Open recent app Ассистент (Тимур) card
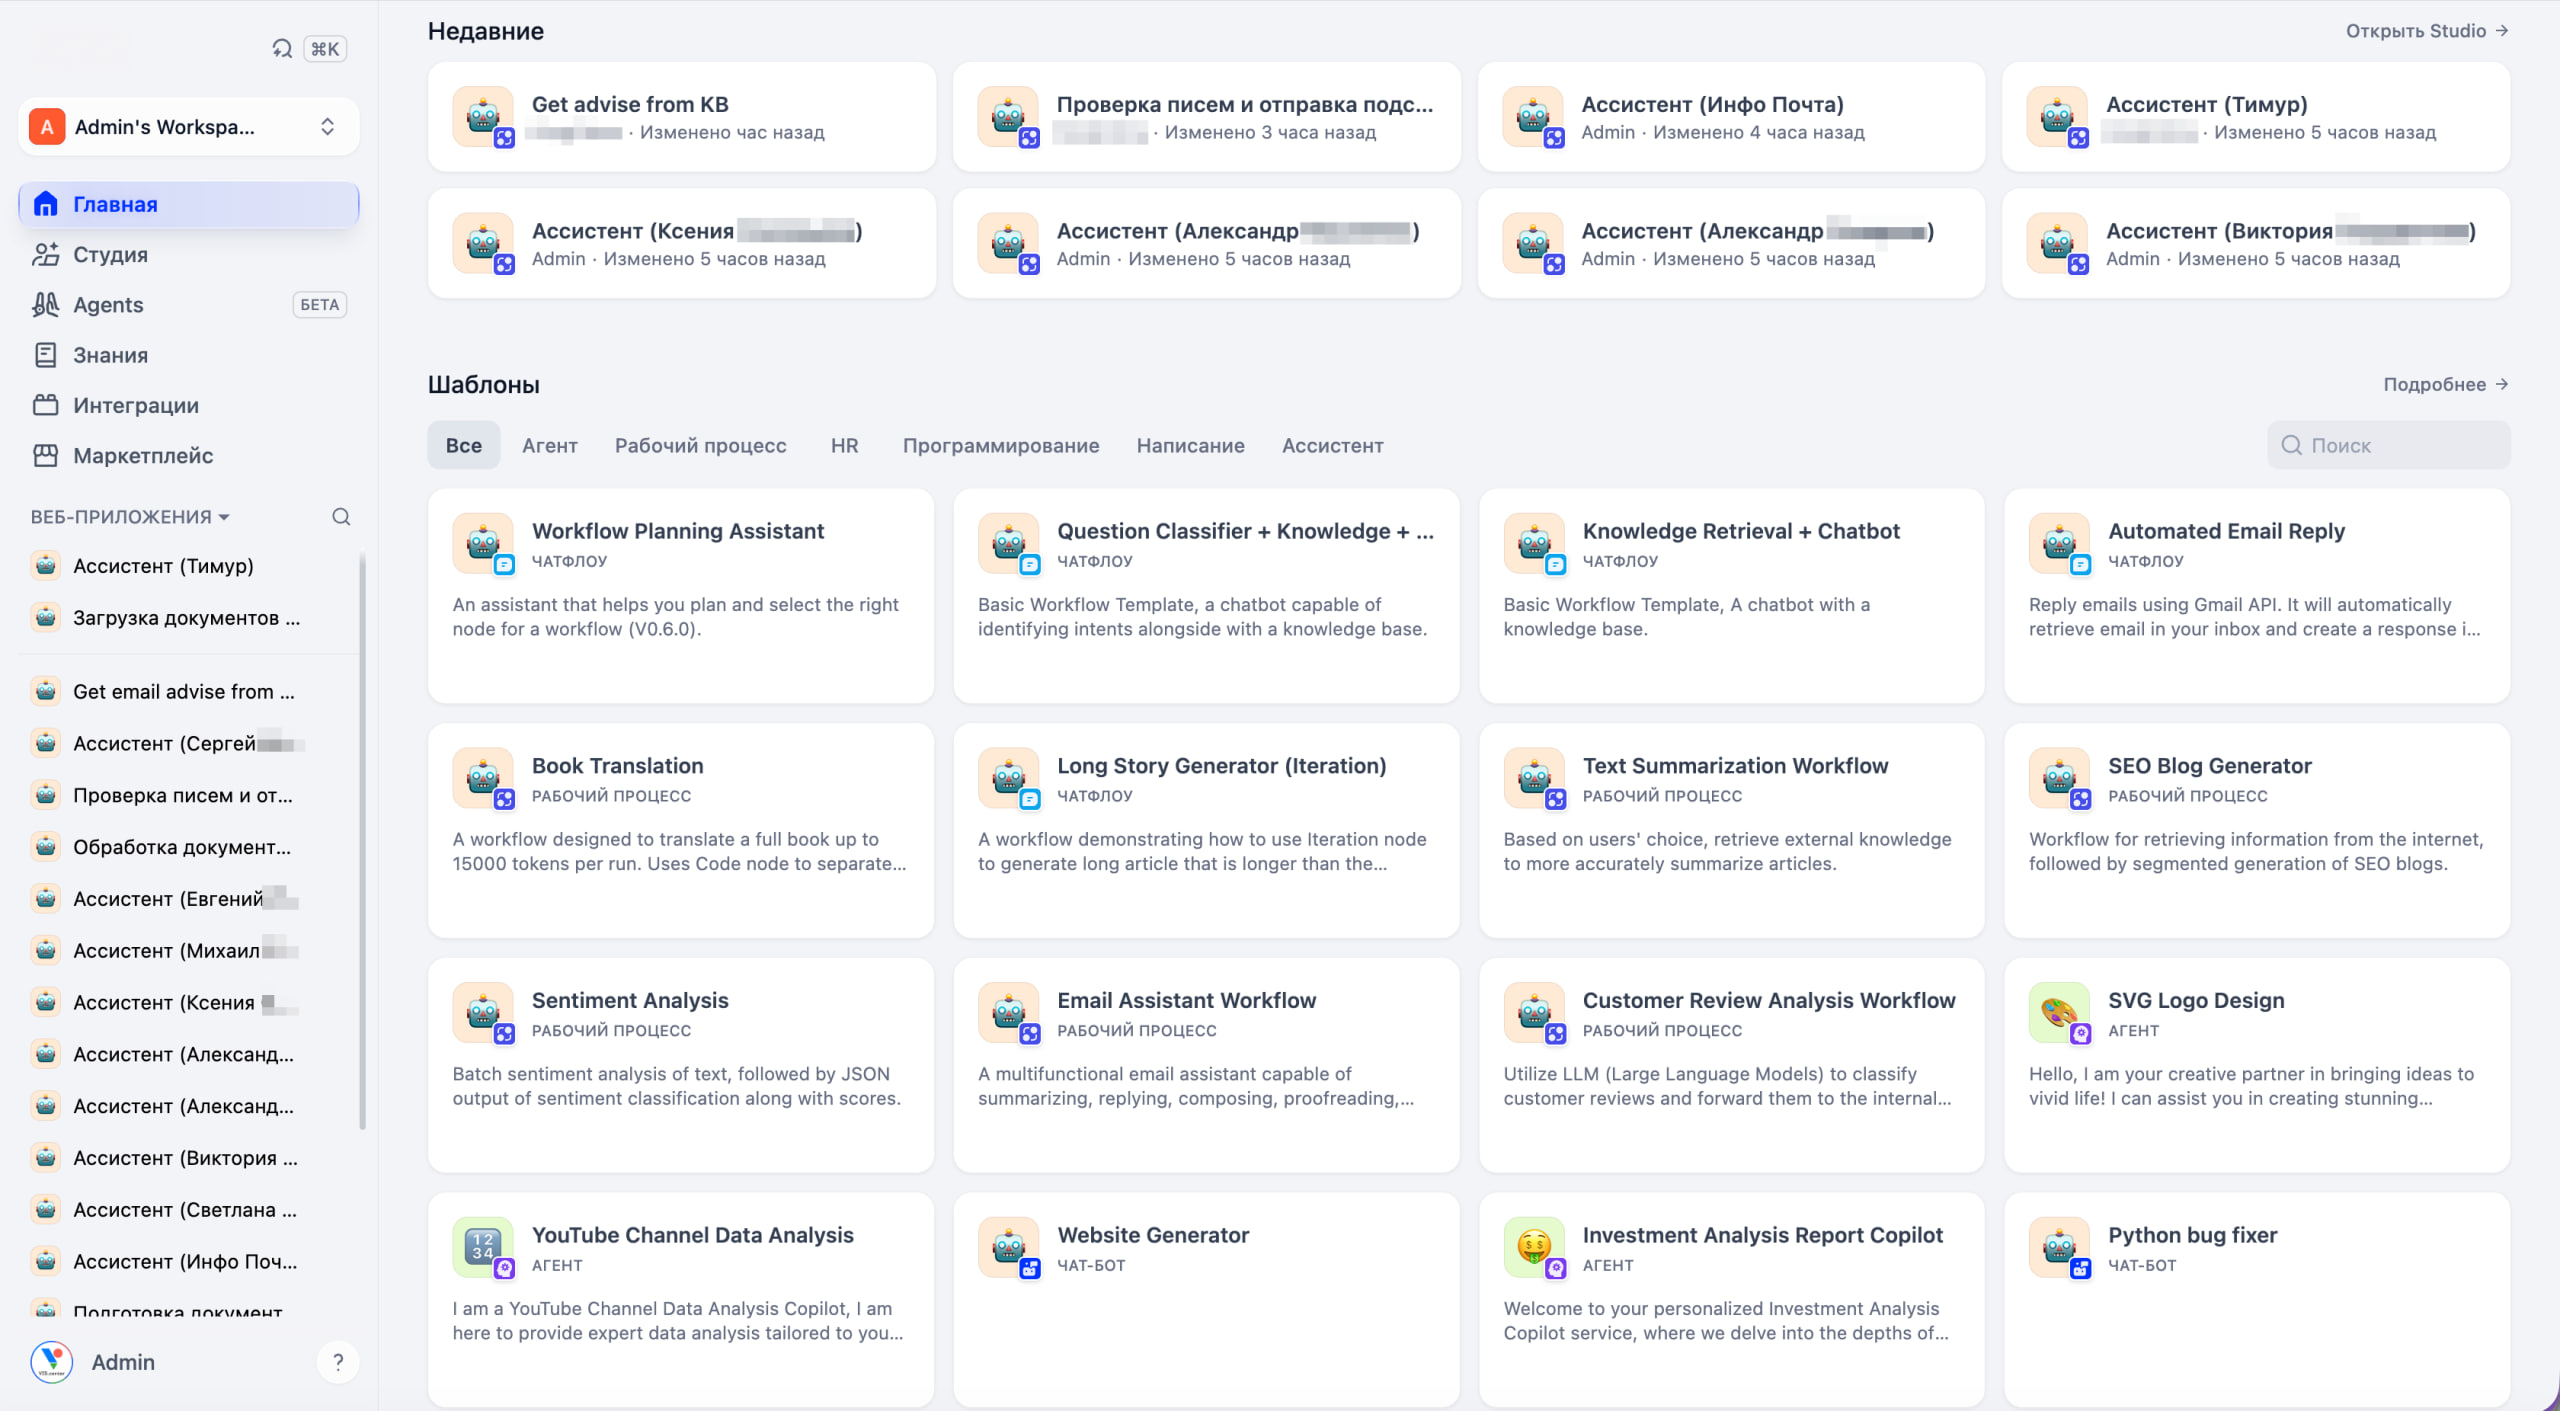2560x1411 pixels. click(2256, 117)
